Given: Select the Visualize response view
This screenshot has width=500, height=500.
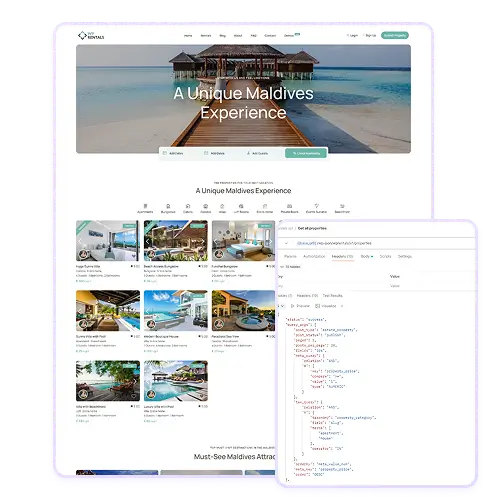Looking at the screenshot, I should coord(326,306).
